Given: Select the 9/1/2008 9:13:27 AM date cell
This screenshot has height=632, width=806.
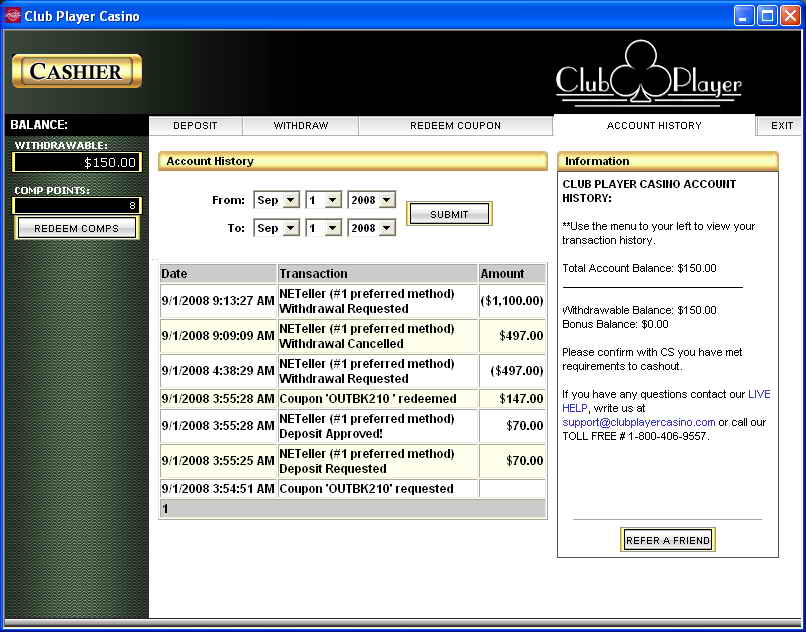Looking at the screenshot, I should (x=218, y=301).
